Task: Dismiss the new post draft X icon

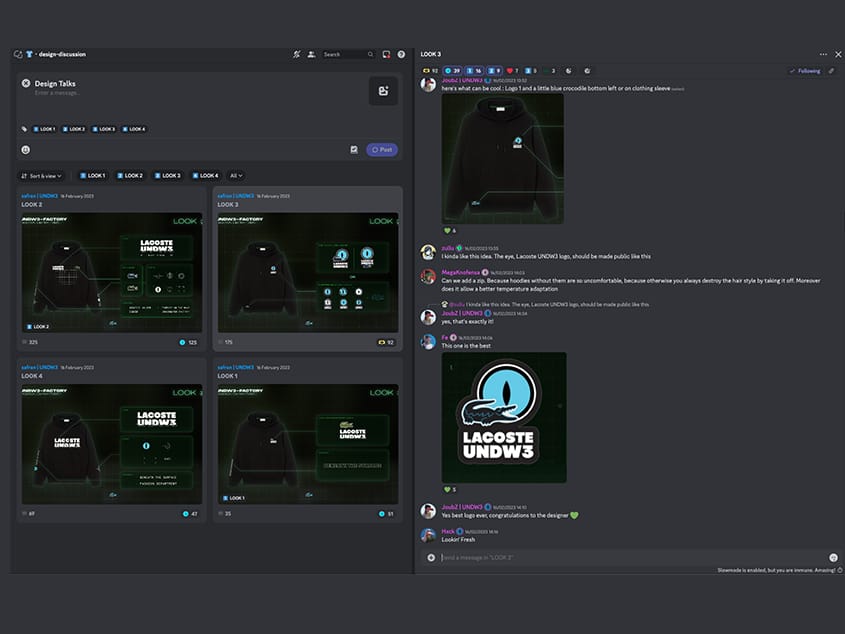Action: pos(26,83)
